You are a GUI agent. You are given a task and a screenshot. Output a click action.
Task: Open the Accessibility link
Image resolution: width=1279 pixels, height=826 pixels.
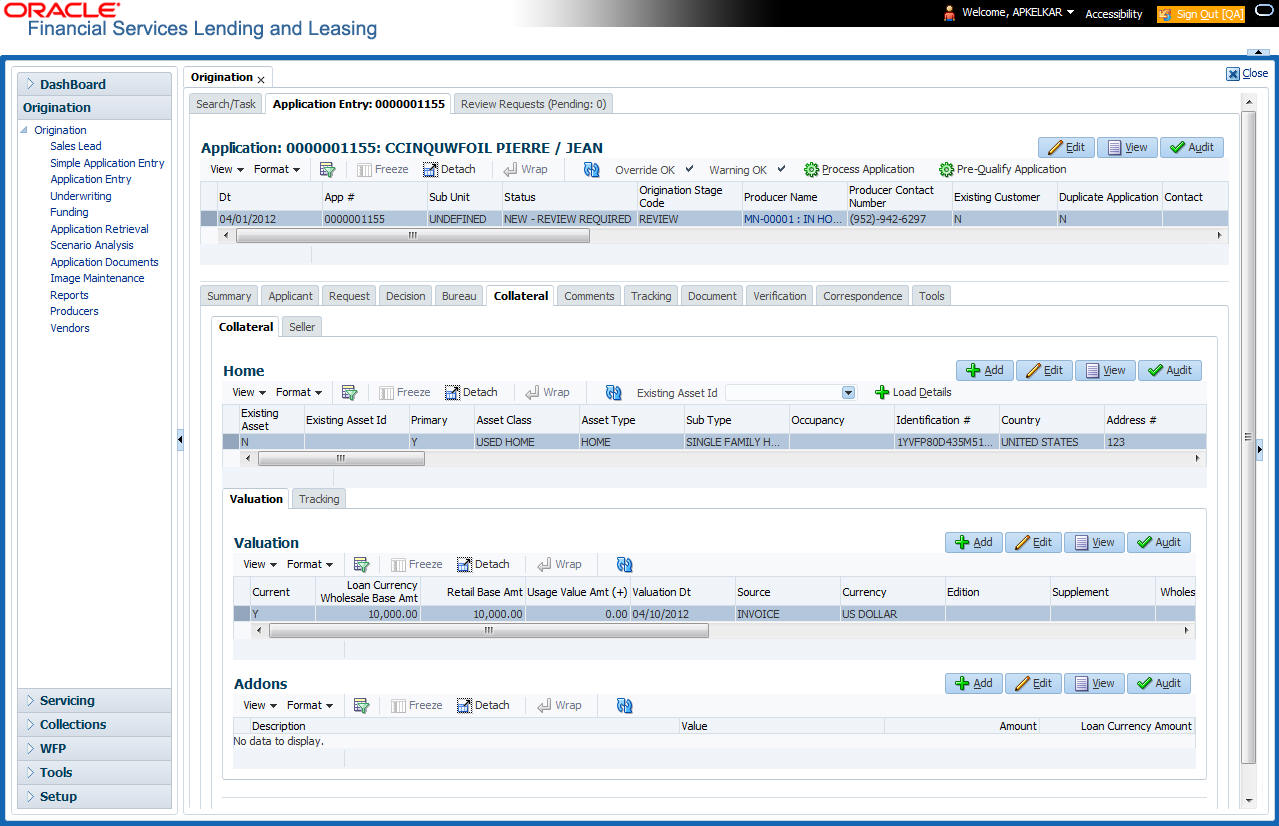pyautogui.click(x=1114, y=14)
